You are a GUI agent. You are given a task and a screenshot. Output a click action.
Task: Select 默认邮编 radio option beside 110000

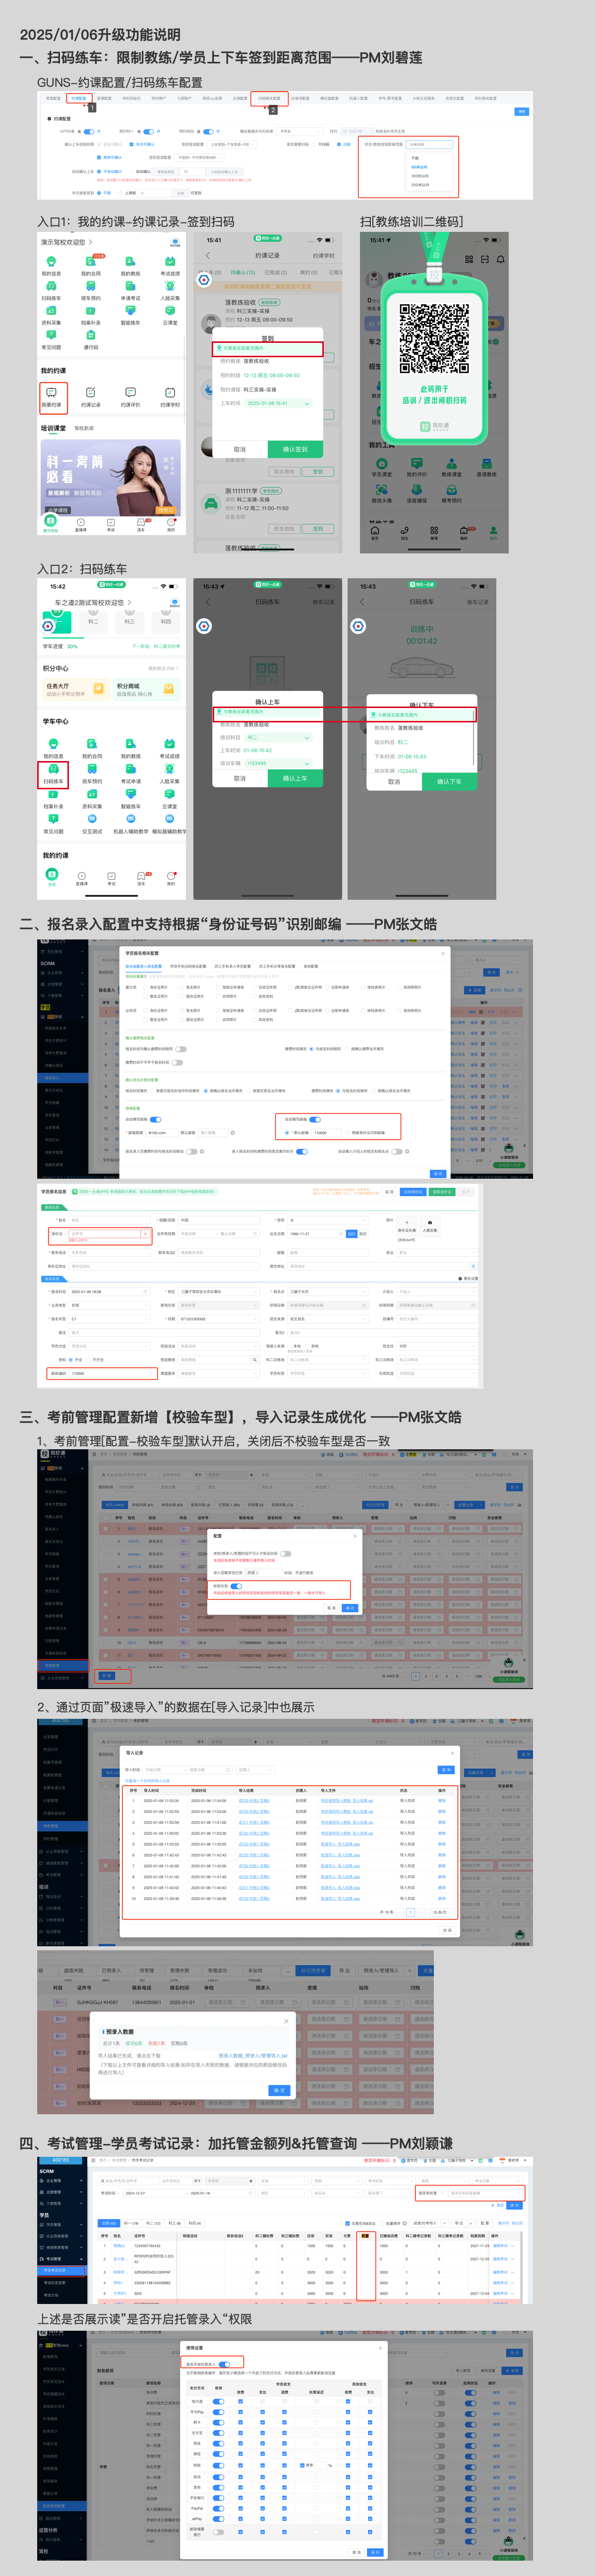[287, 1133]
